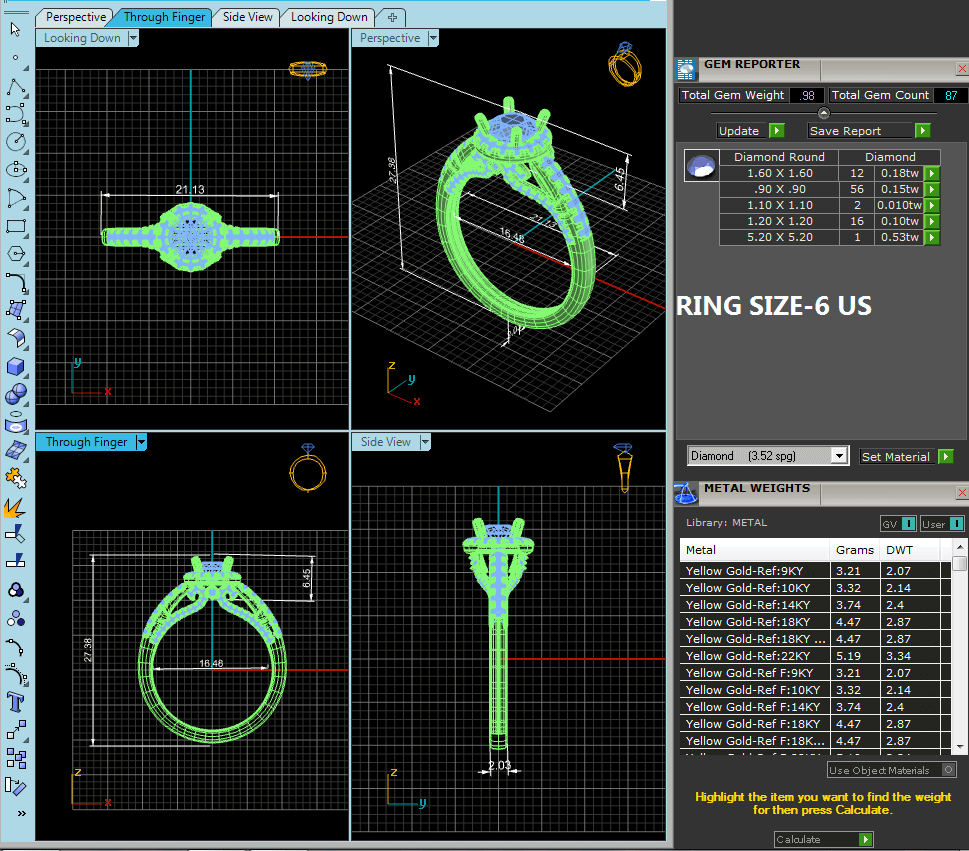Pick the Polygon tool

(15, 253)
